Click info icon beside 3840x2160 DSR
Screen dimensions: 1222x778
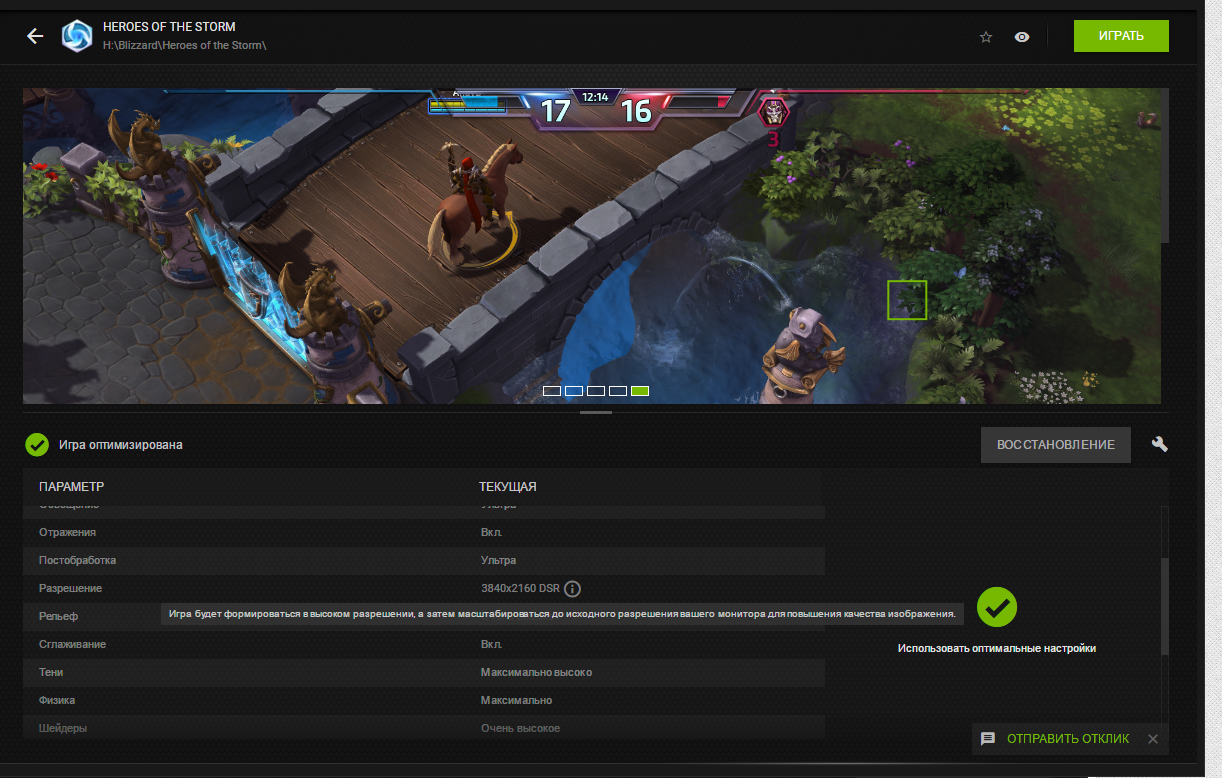click(x=573, y=589)
